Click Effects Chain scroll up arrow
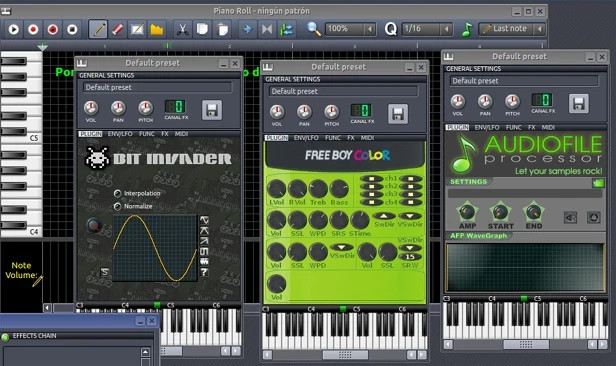The height and width of the screenshot is (366, 616). [x=145, y=352]
